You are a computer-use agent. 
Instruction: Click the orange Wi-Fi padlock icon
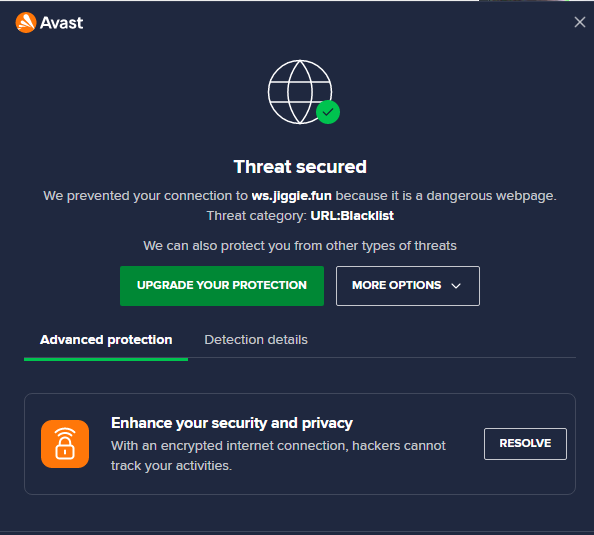65,444
